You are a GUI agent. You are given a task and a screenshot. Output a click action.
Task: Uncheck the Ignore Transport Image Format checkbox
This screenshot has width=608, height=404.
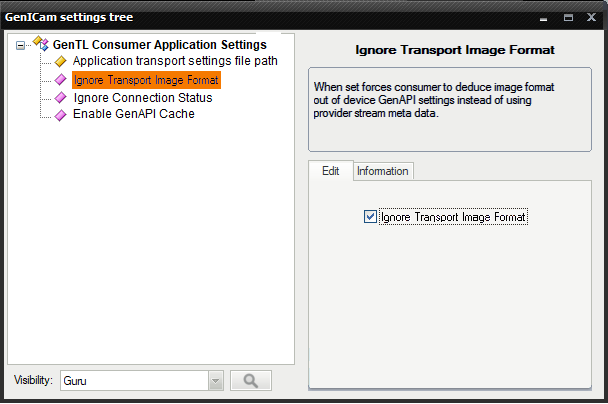(371, 216)
